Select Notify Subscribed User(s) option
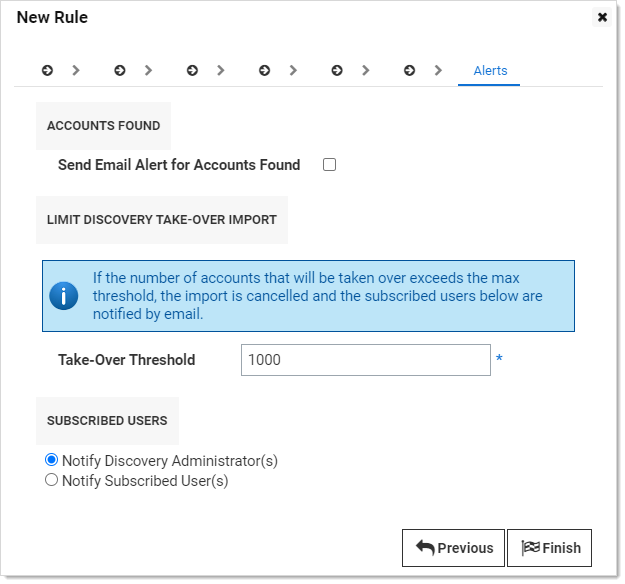The width and height of the screenshot is (625, 584). click(x=51, y=480)
